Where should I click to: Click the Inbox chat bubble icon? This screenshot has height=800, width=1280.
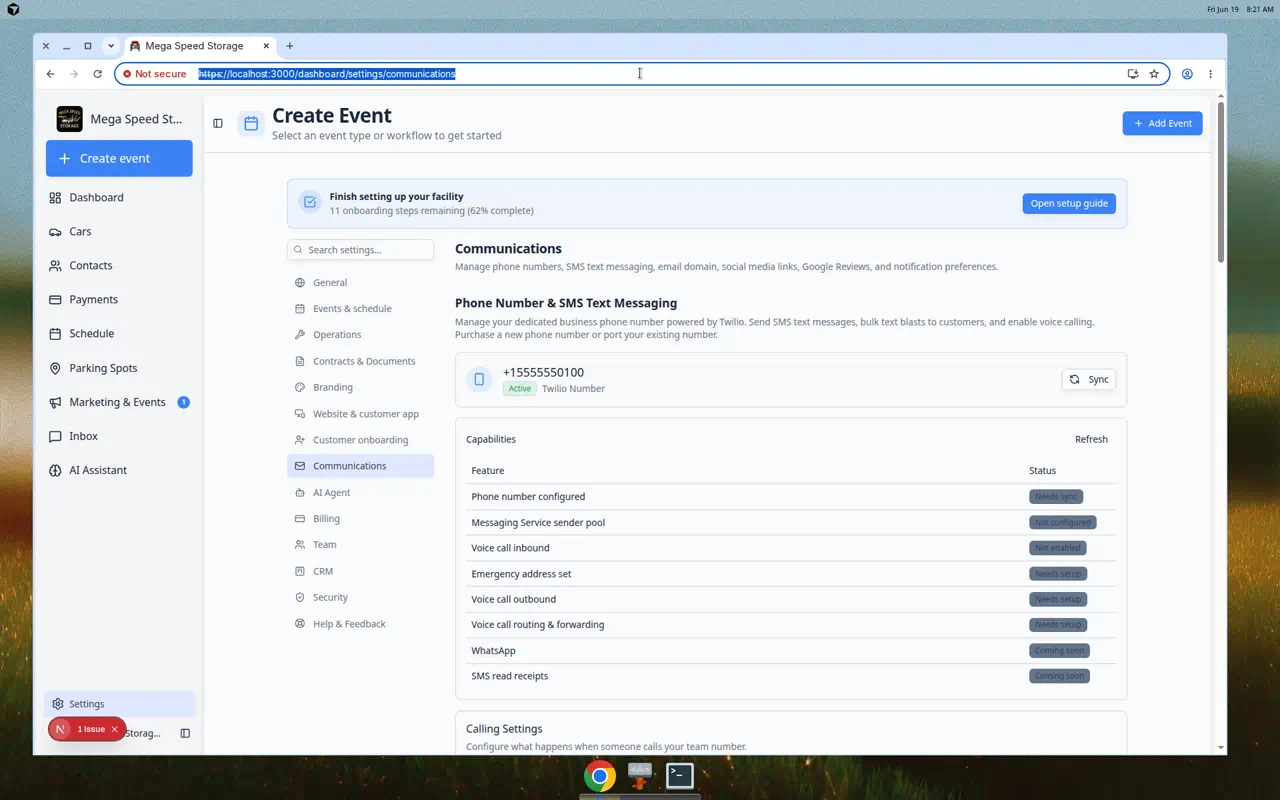[55, 436]
